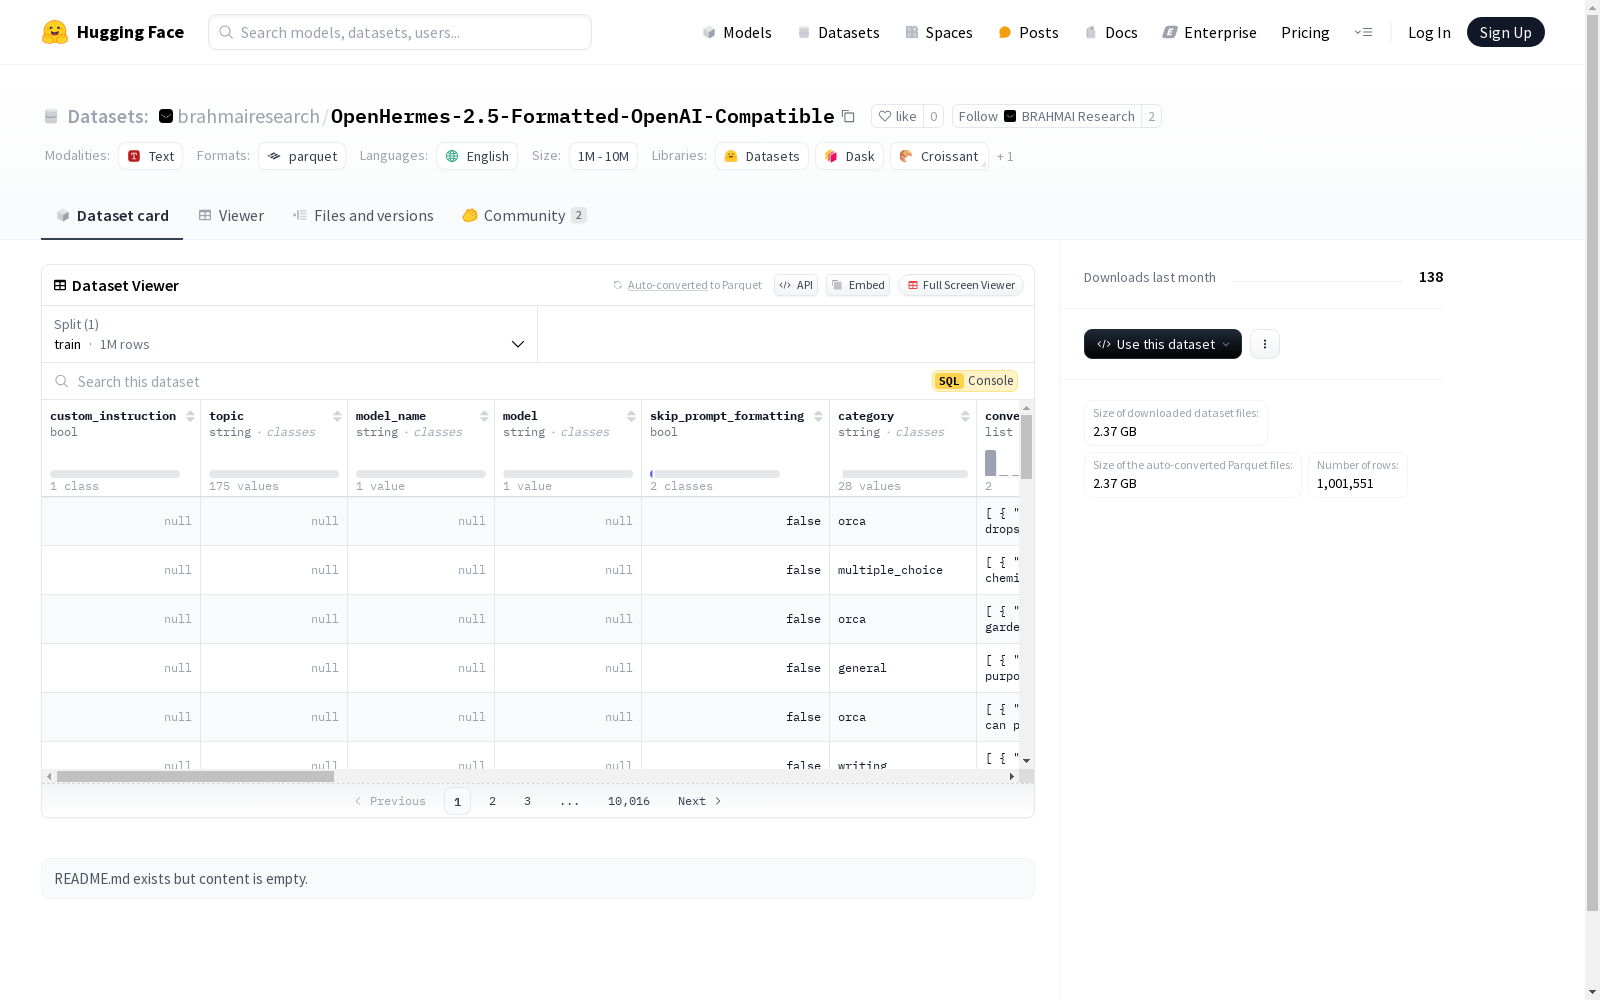Go to page 3 of the dataset
The height and width of the screenshot is (1000, 1600).
click(527, 801)
